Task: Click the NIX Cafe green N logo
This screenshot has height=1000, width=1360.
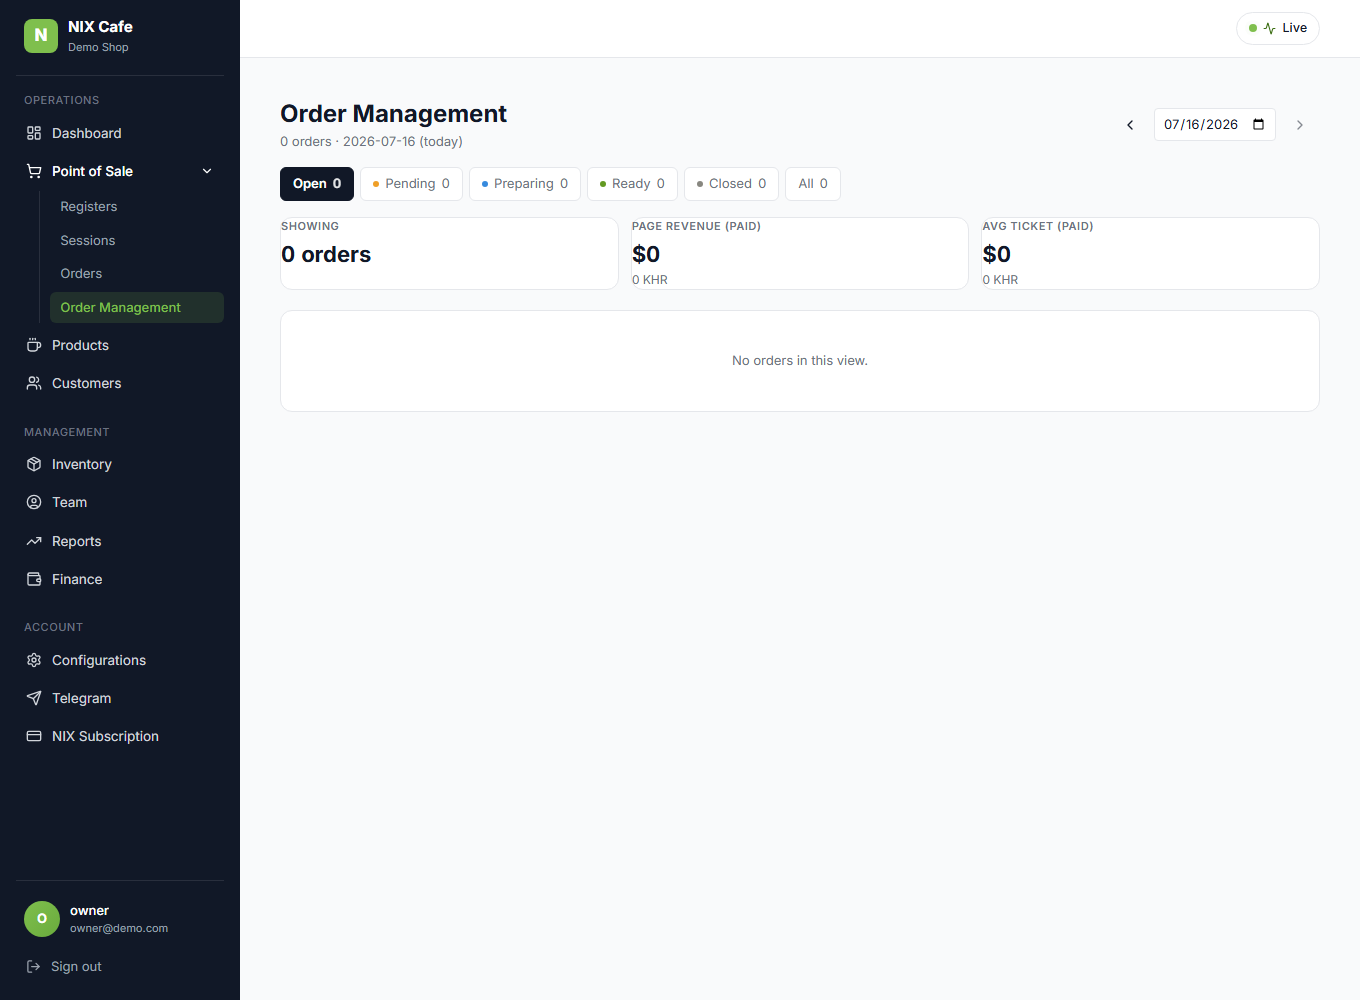Action: [41, 35]
